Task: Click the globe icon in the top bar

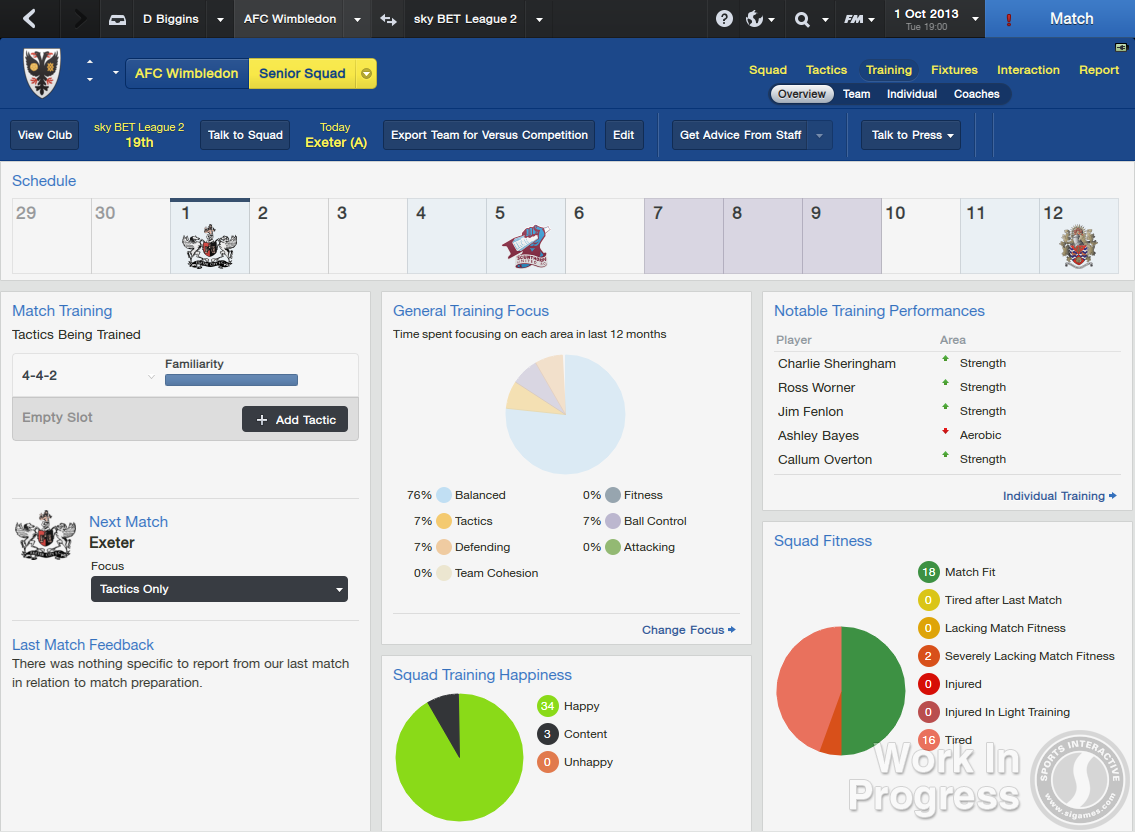Action: (x=756, y=19)
